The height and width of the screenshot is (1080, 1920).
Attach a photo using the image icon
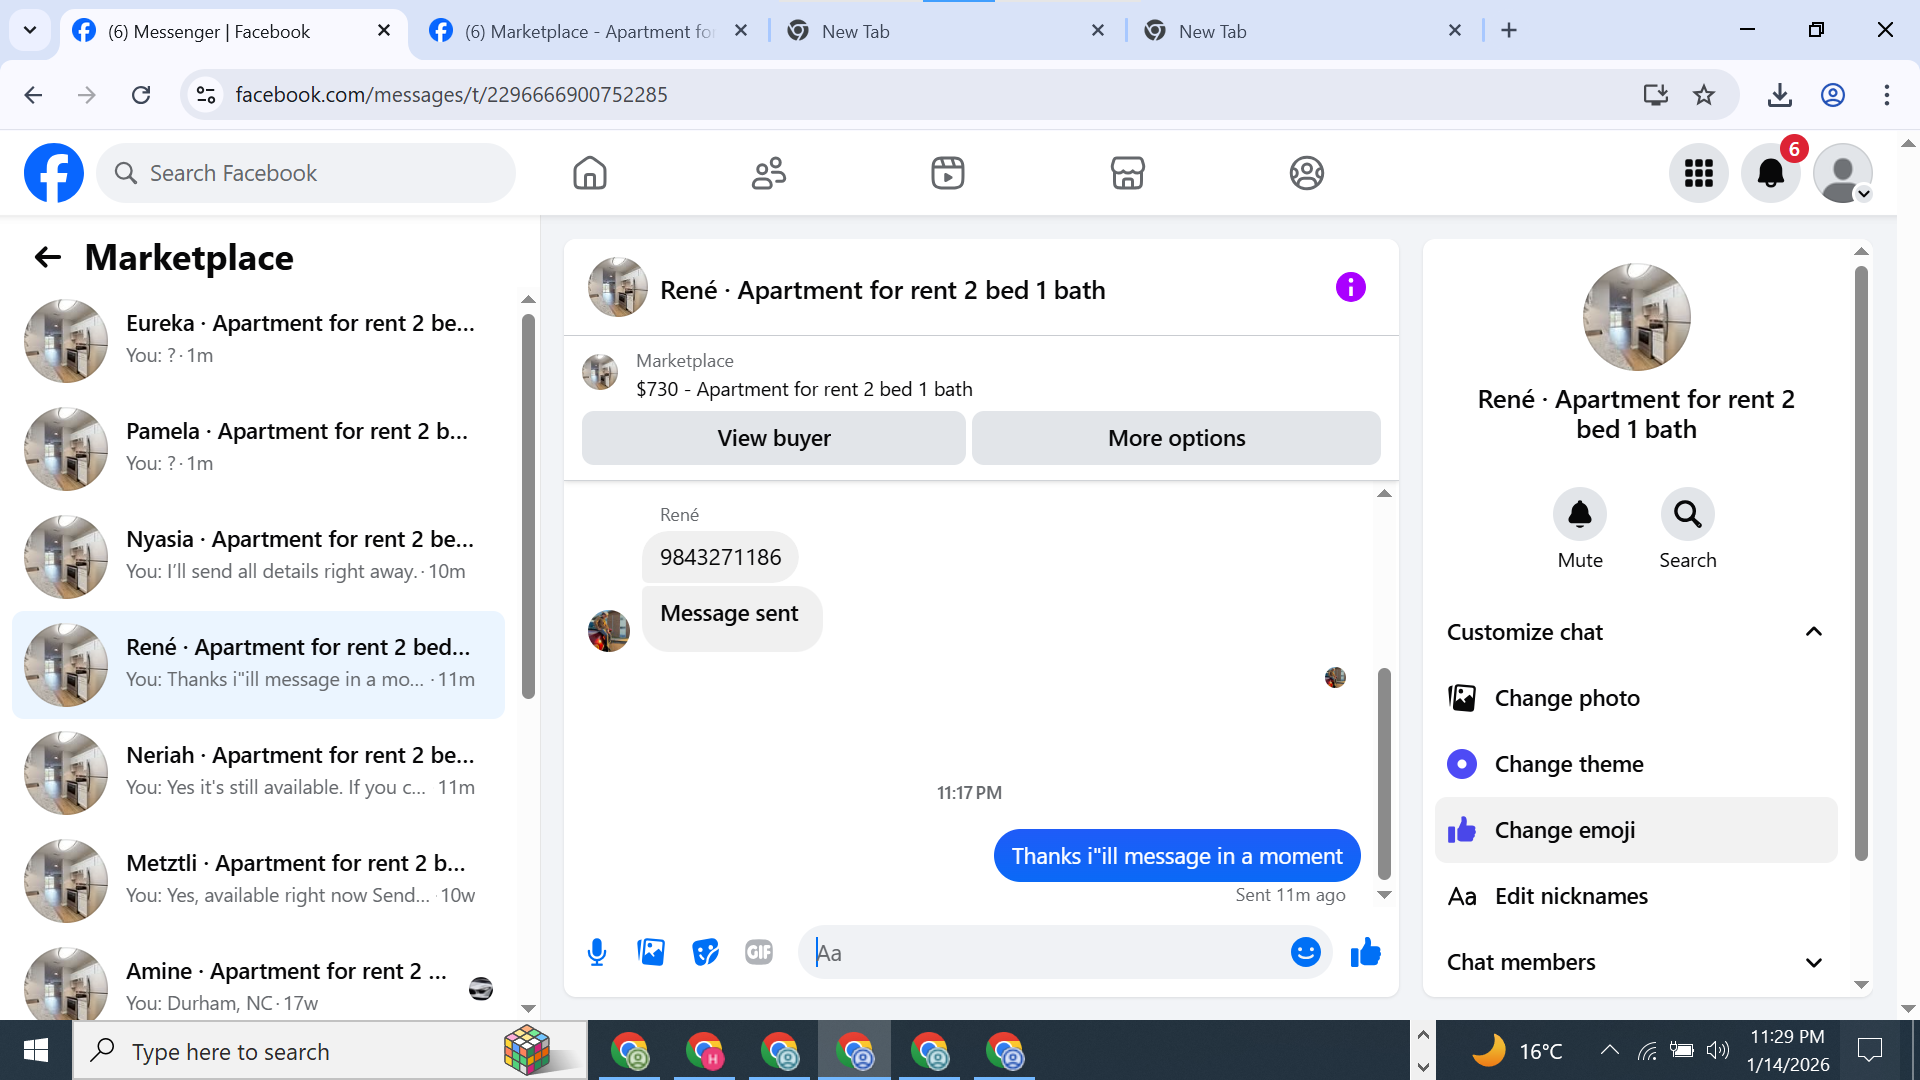651,952
